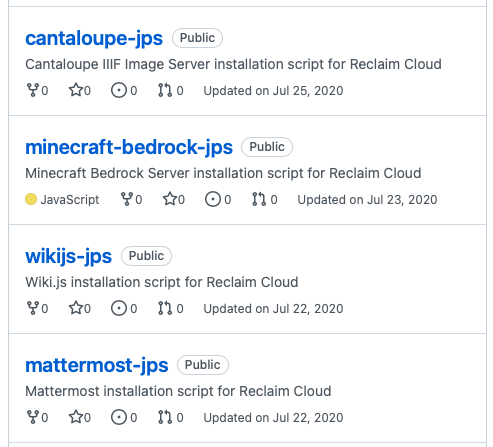Open the wikijs-jps repository

(68, 256)
